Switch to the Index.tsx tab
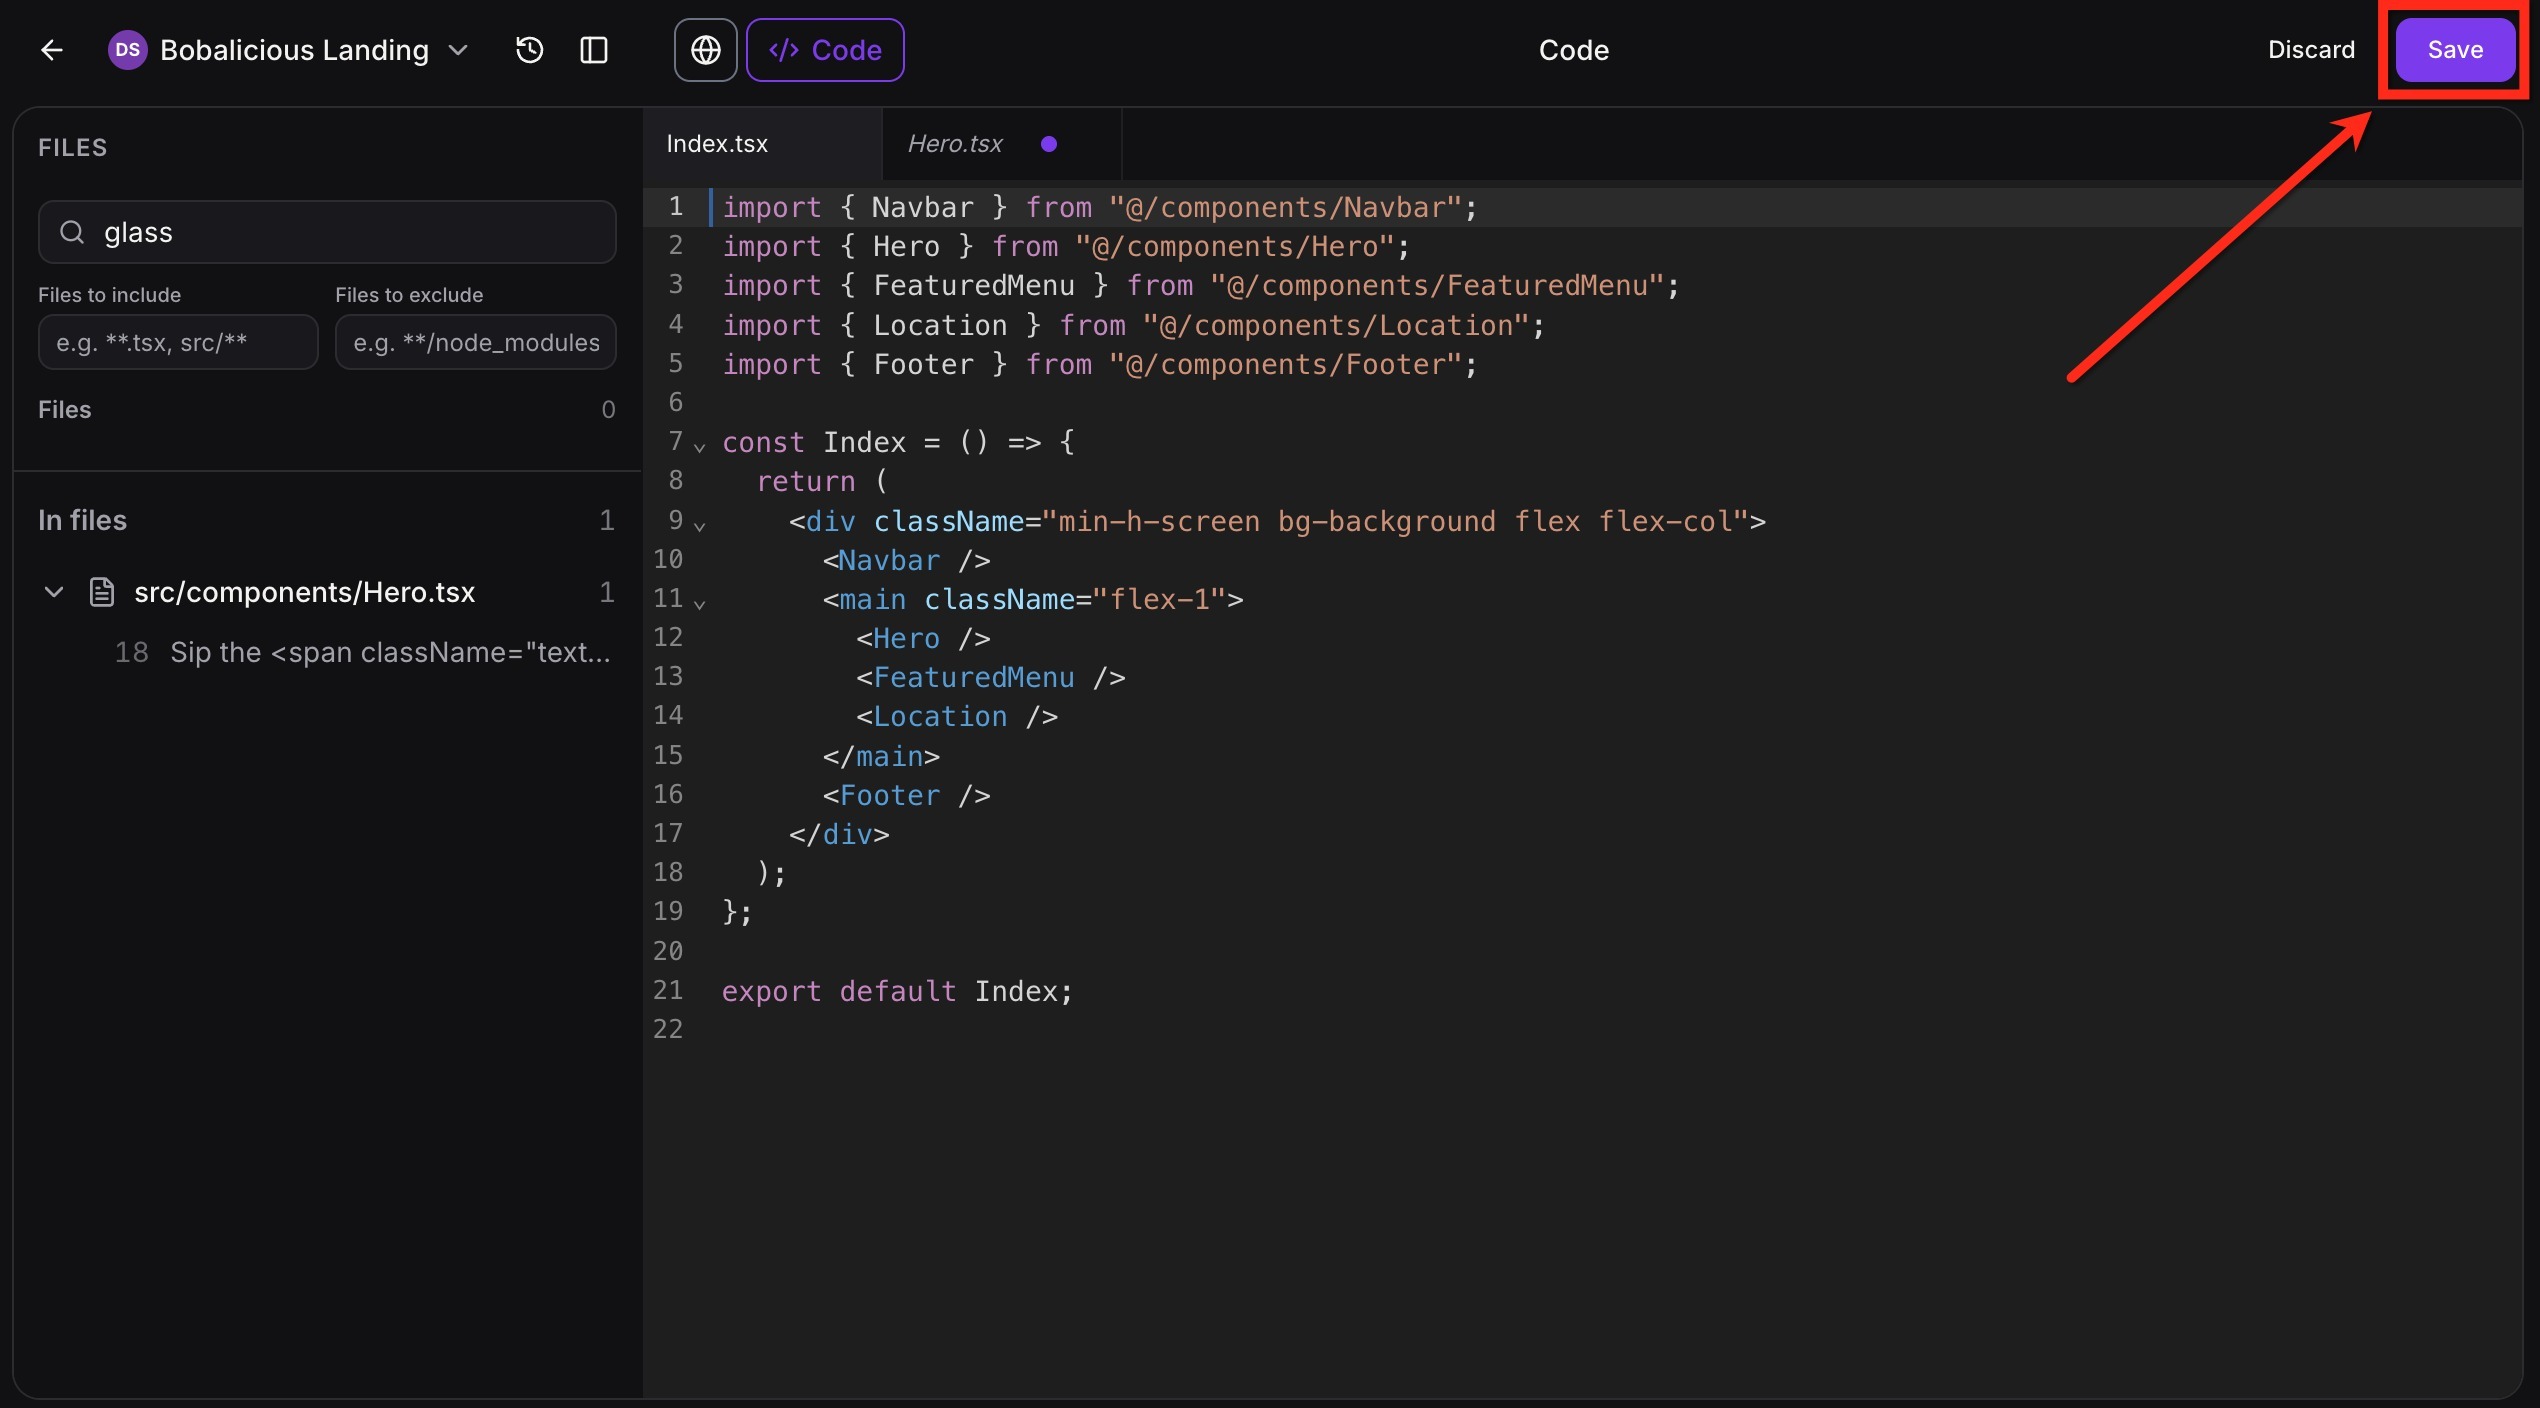This screenshot has width=2540, height=1408. (717, 144)
